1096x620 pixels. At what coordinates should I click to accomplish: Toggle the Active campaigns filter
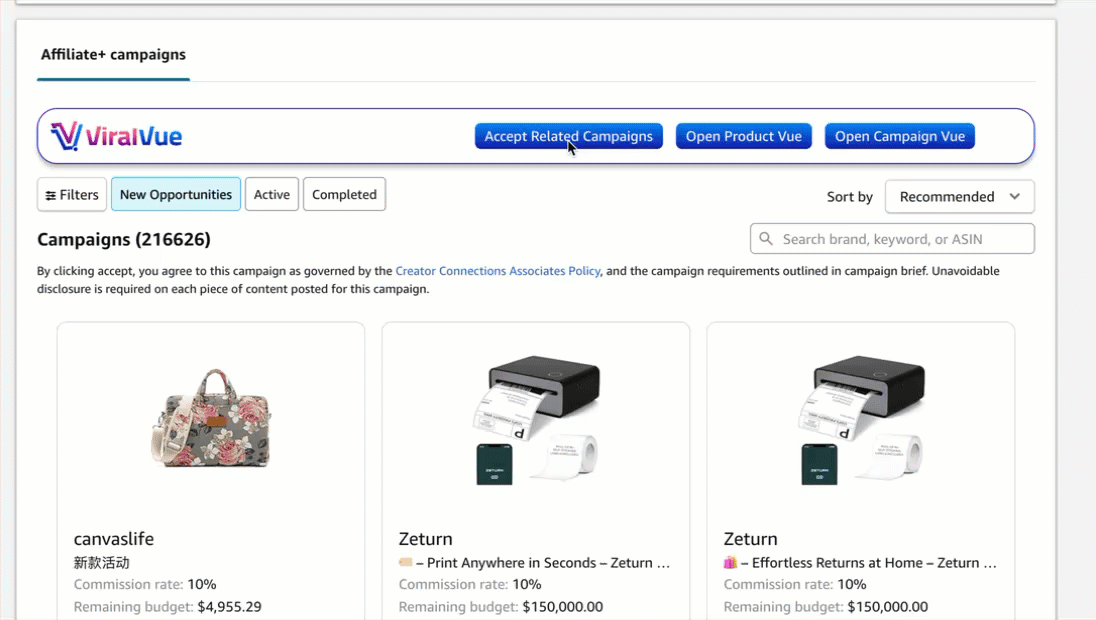(271, 195)
